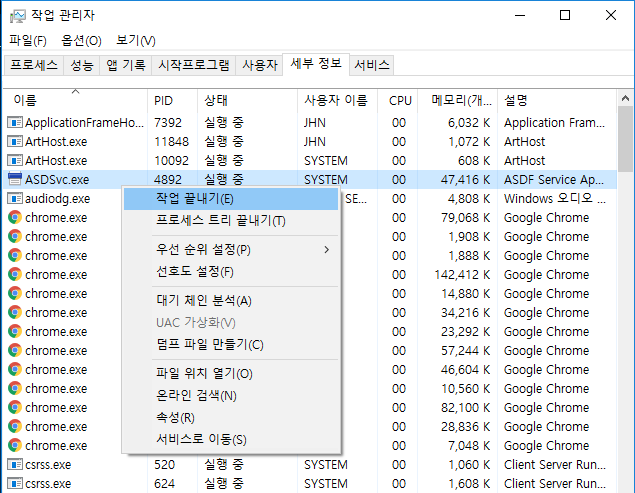Choose 작업 끝내기(E) from the context menu

pyautogui.click(x=231, y=199)
